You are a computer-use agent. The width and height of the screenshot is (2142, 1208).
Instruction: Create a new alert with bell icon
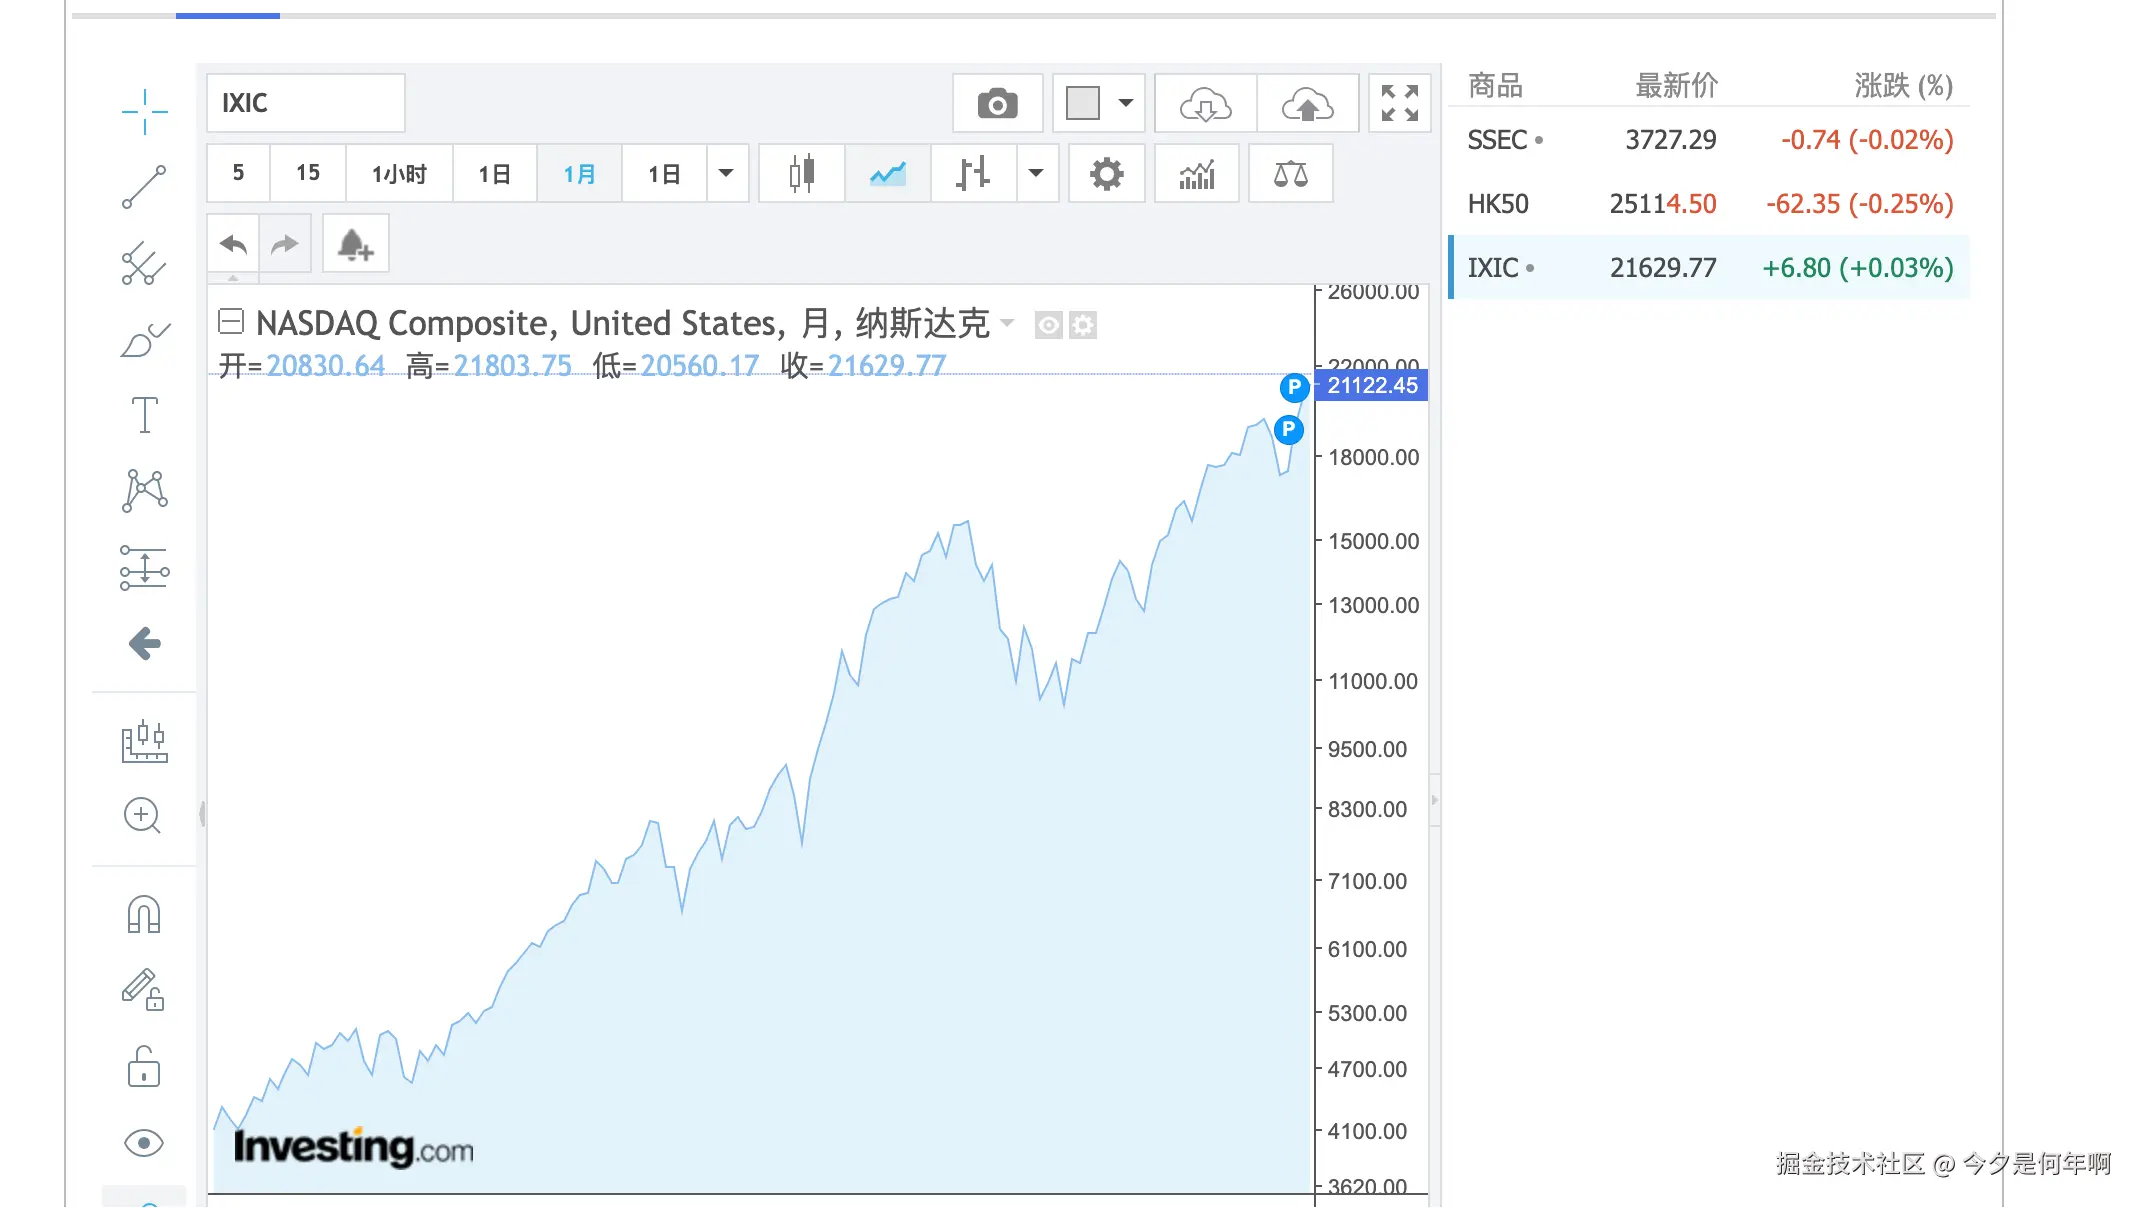coord(355,243)
